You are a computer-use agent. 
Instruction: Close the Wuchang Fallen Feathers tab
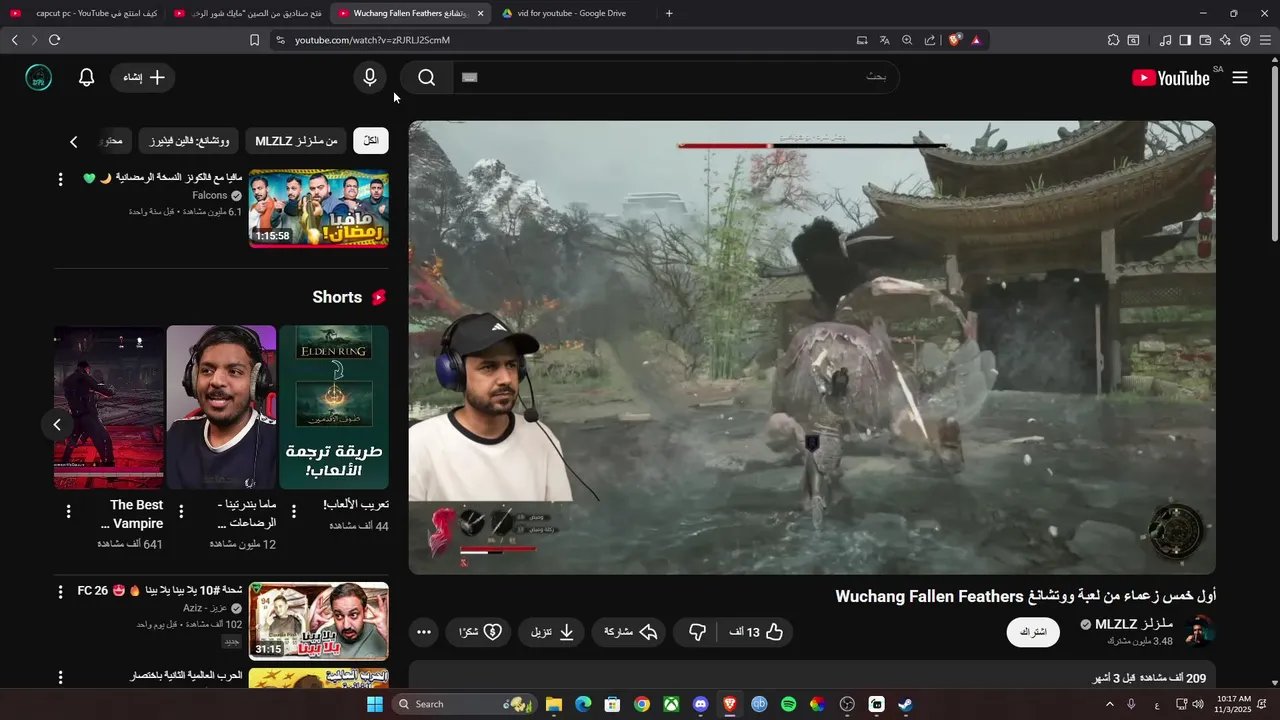(480, 13)
